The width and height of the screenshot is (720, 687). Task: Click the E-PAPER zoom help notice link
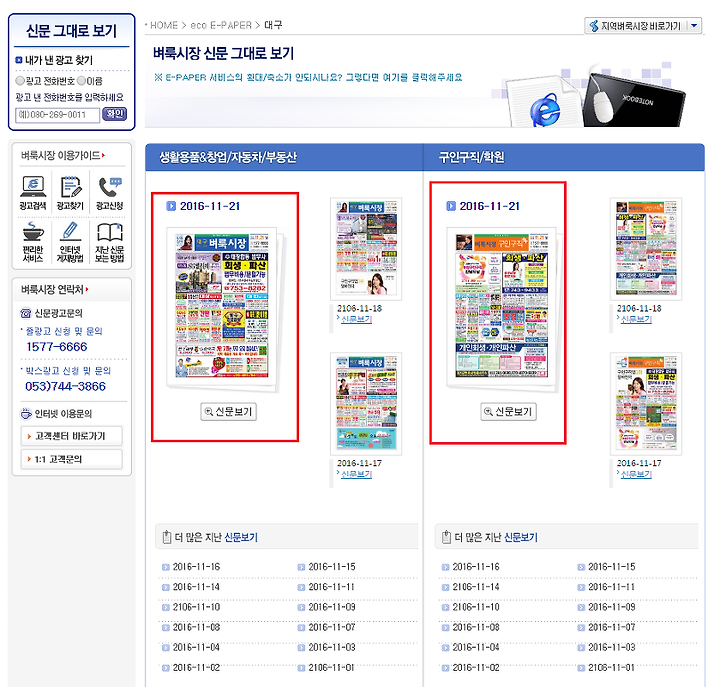click(x=308, y=77)
